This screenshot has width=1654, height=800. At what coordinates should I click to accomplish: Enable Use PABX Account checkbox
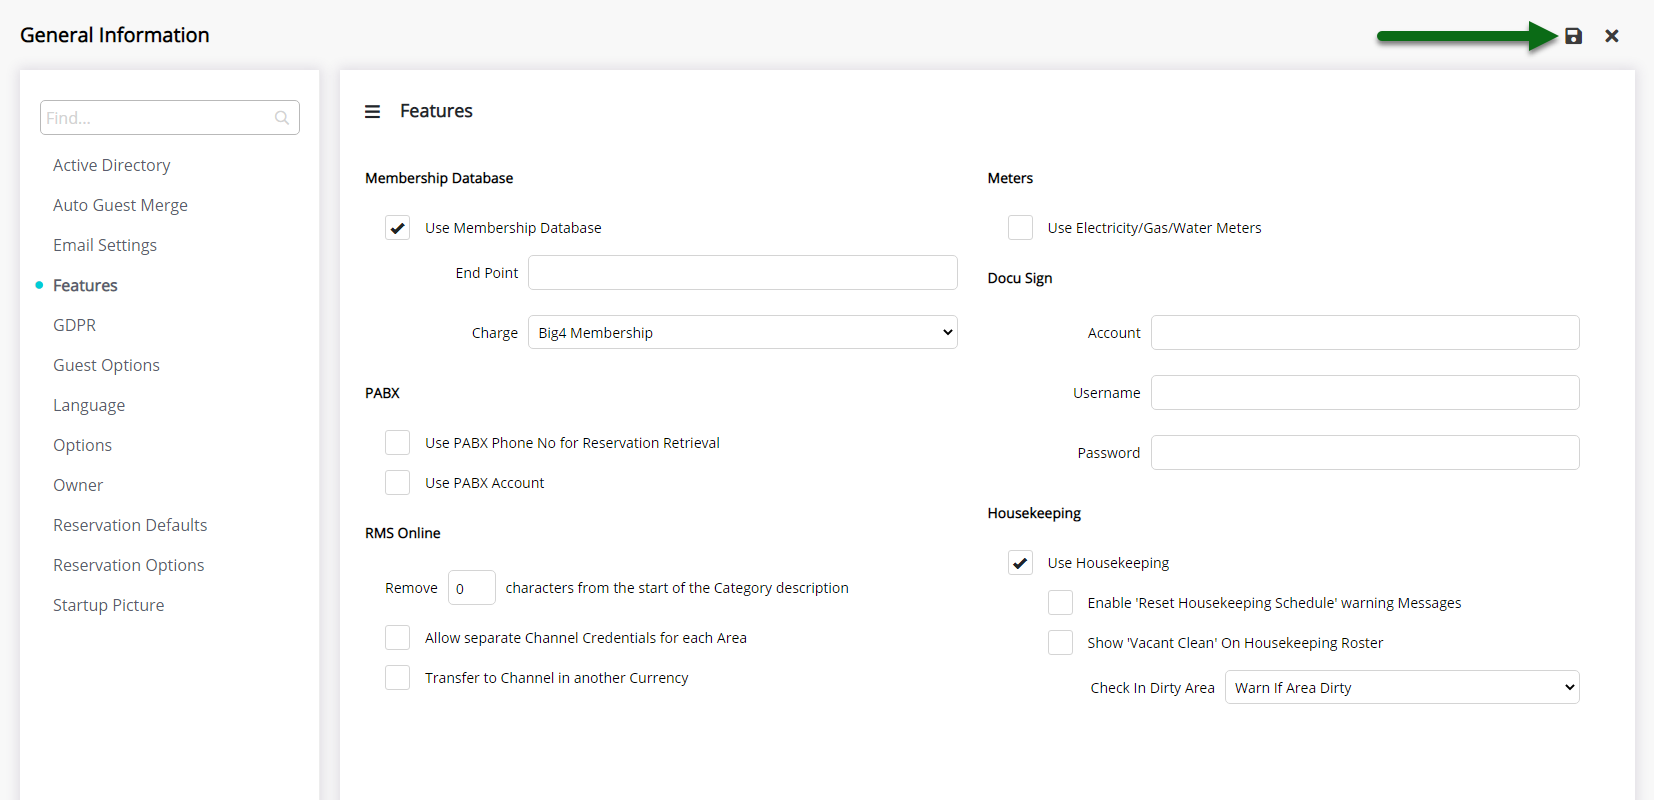(398, 483)
